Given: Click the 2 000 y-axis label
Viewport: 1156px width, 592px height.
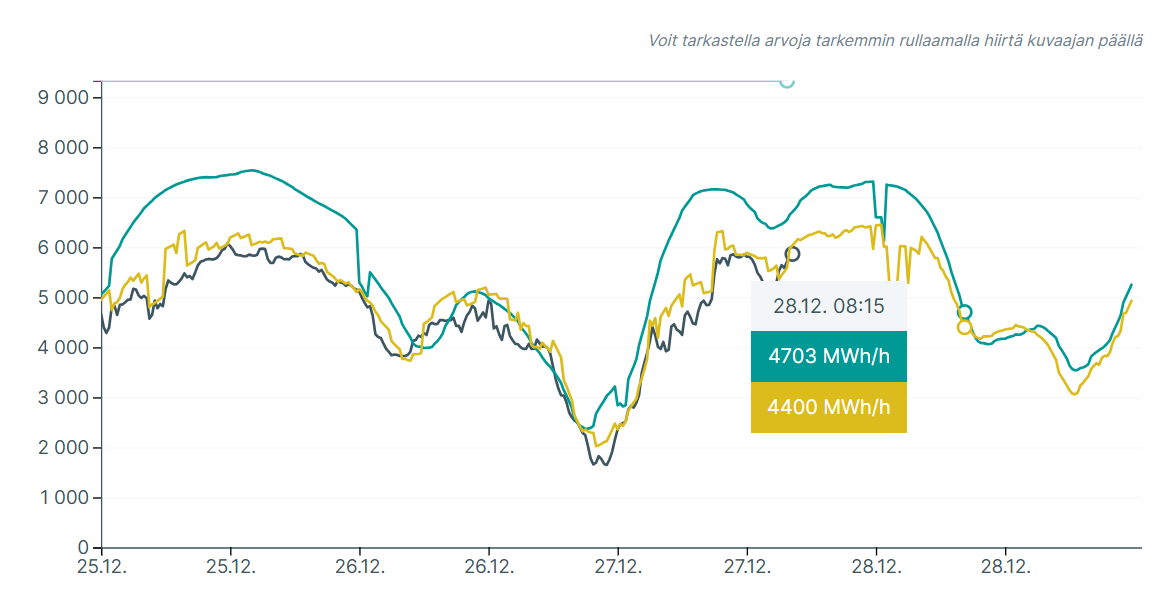Looking at the screenshot, I should [x=63, y=448].
